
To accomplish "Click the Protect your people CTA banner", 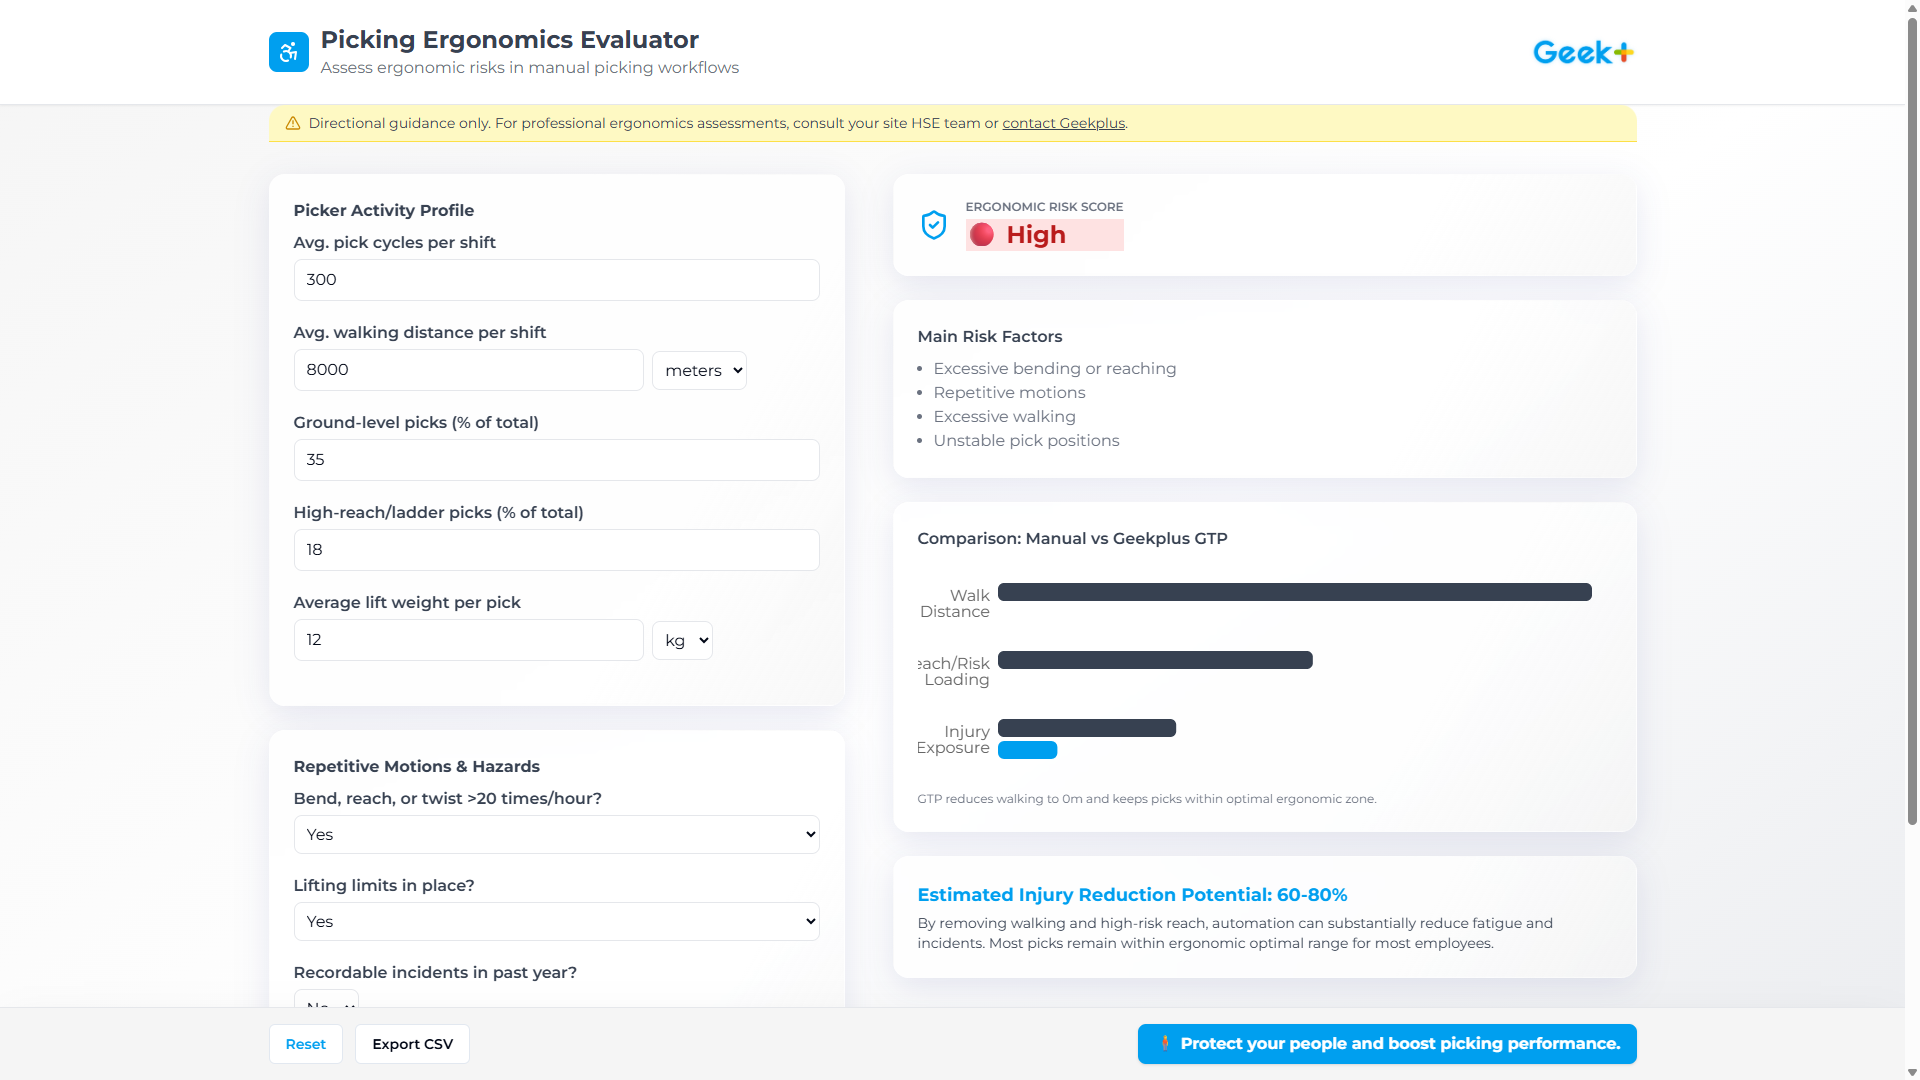I will (1386, 1043).
